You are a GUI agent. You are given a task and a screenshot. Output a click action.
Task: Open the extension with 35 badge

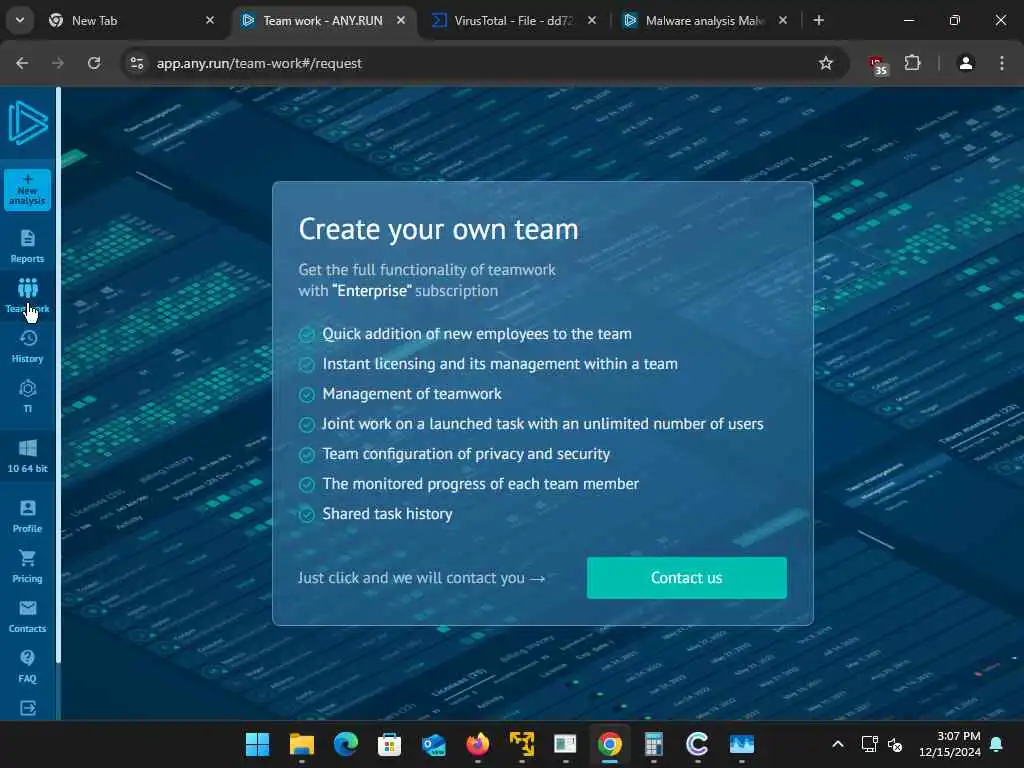[878, 65]
